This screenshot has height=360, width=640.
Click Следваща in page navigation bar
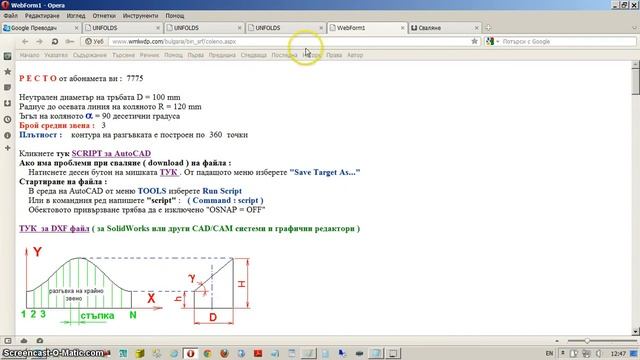coord(253,55)
